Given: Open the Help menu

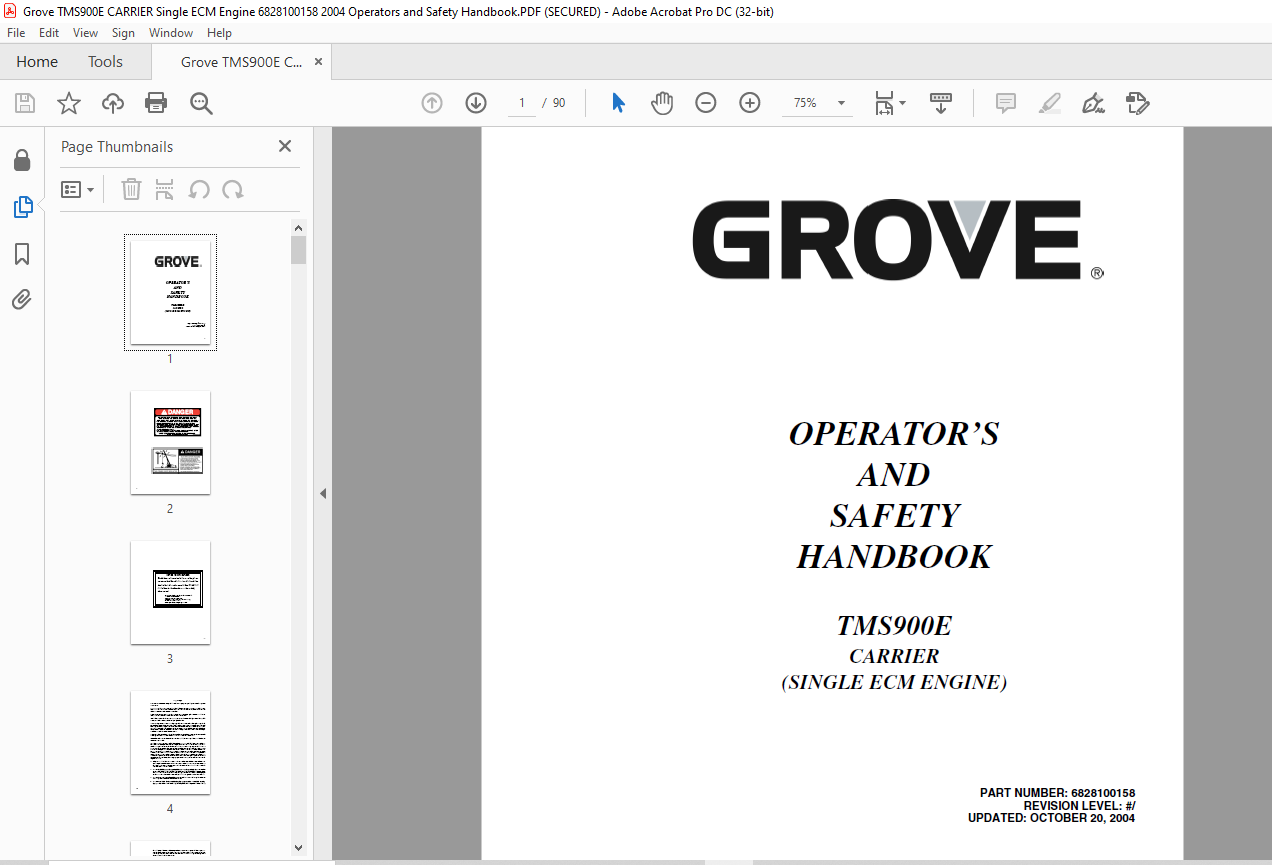Looking at the screenshot, I should (219, 33).
